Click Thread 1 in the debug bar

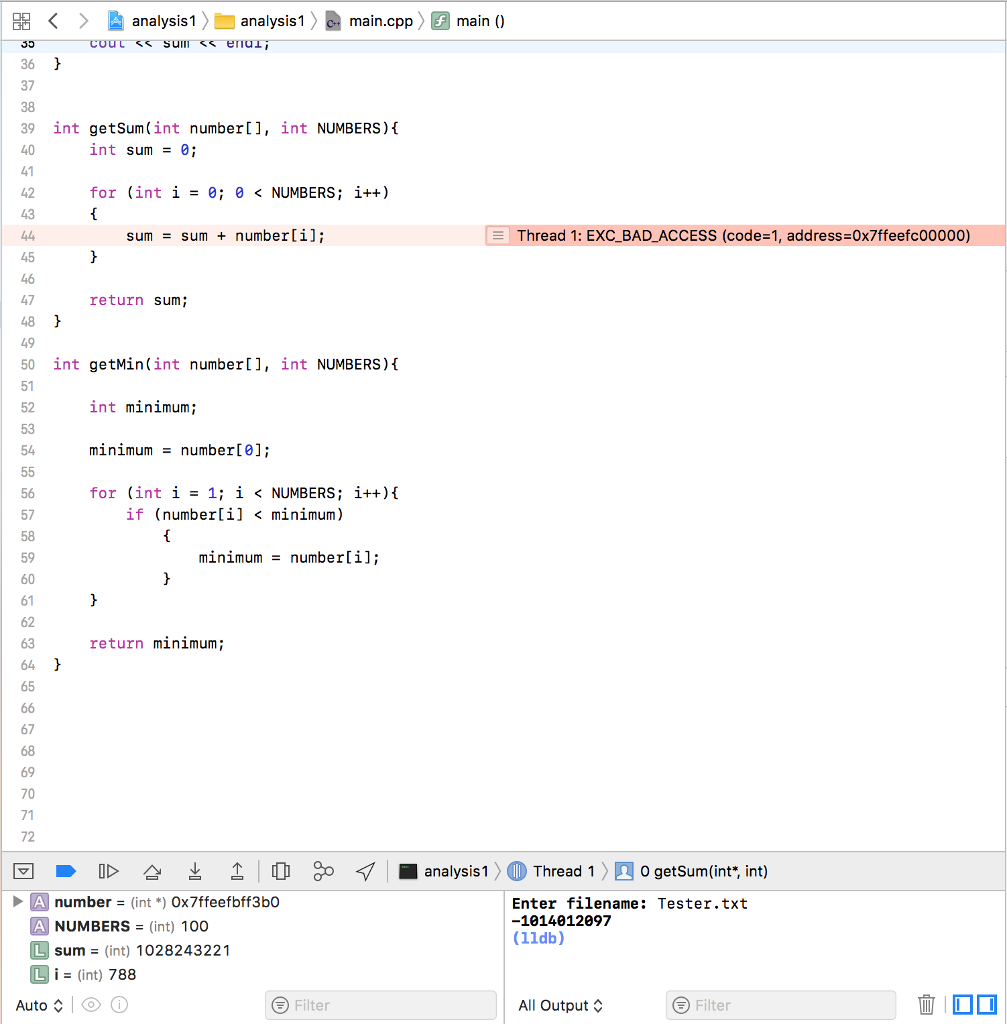pos(563,871)
